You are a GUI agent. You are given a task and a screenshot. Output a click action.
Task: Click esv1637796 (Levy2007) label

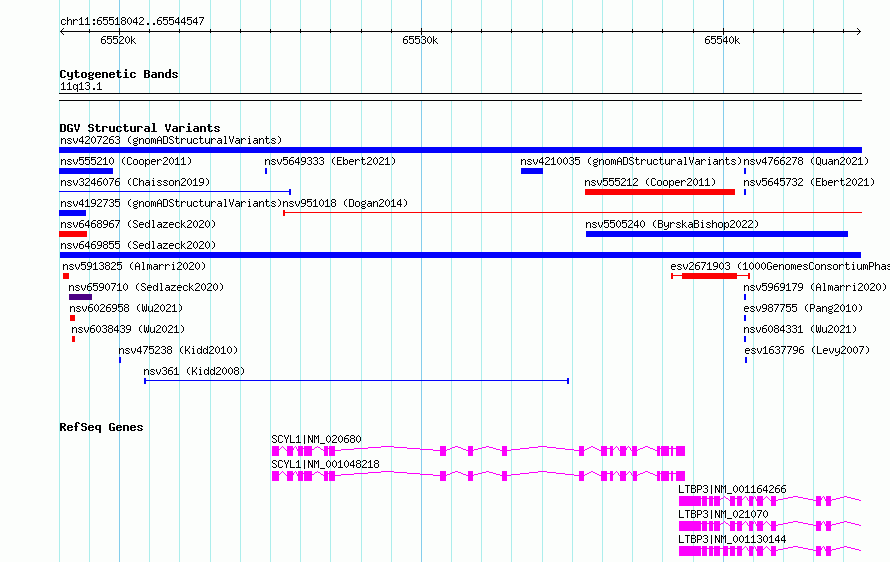(807, 350)
